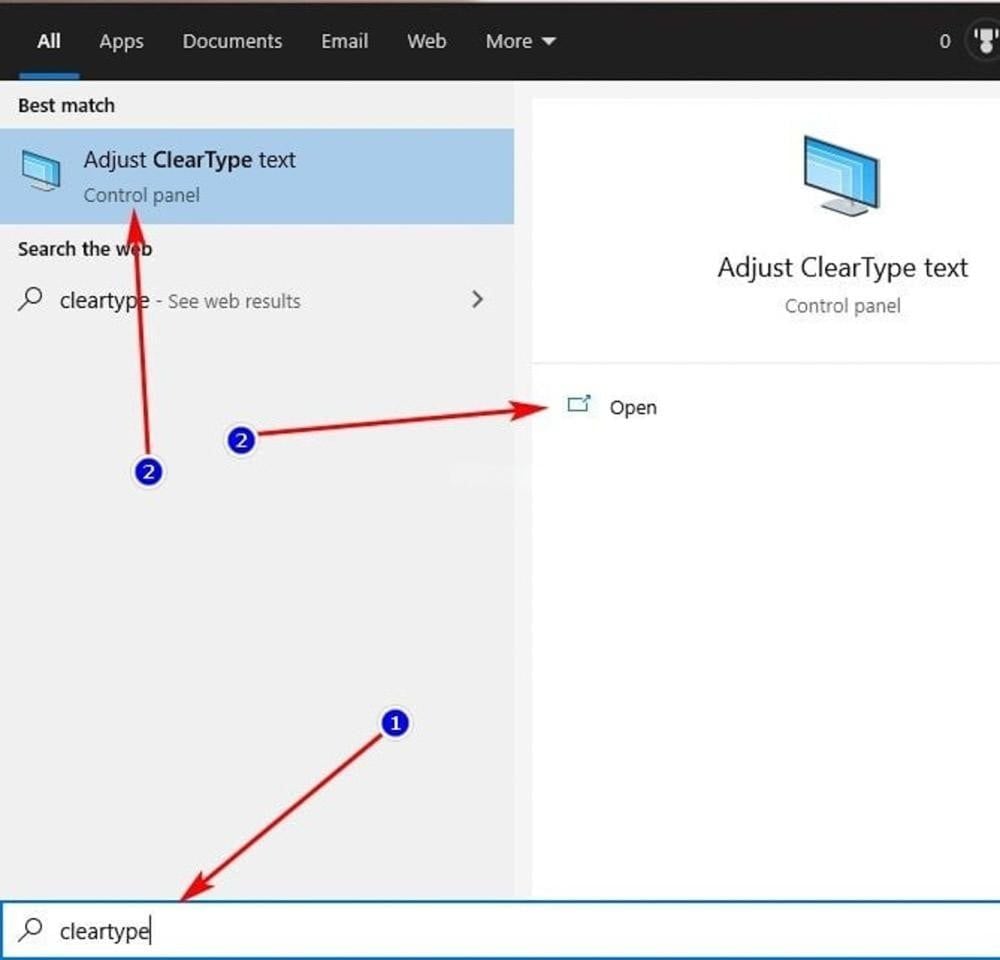Click Open to launch ClearType tuner
Screen dimensions: 1000x960
(x=633, y=408)
